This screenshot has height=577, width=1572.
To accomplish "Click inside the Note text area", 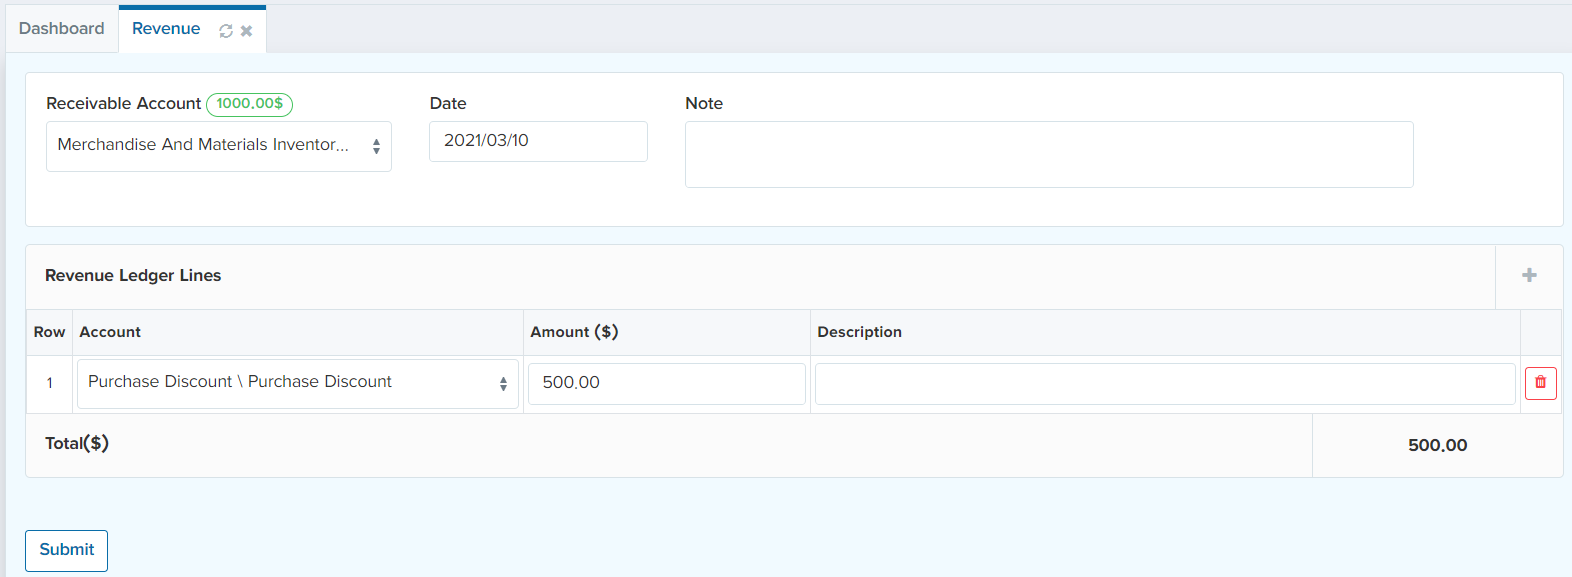I will point(1048,154).
